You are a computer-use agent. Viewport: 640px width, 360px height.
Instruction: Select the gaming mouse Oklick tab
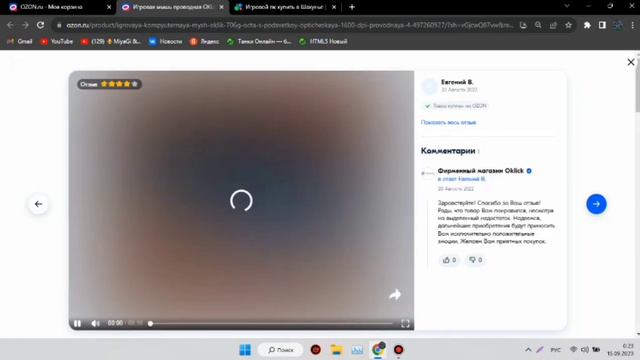click(172, 7)
